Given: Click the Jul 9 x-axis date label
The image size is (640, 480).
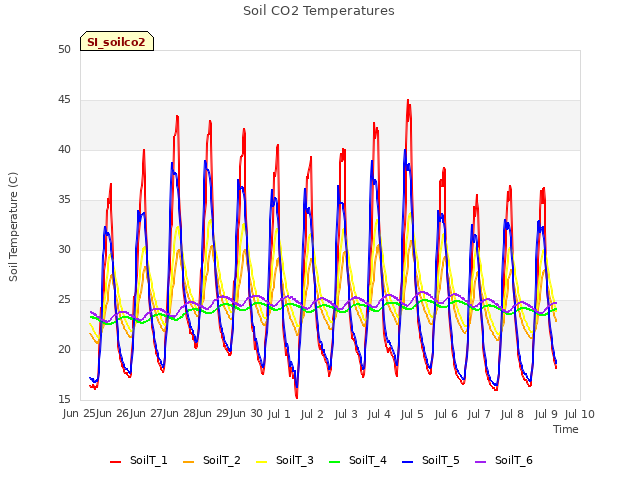Looking at the screenshot, I should click(x=546, y=414).
